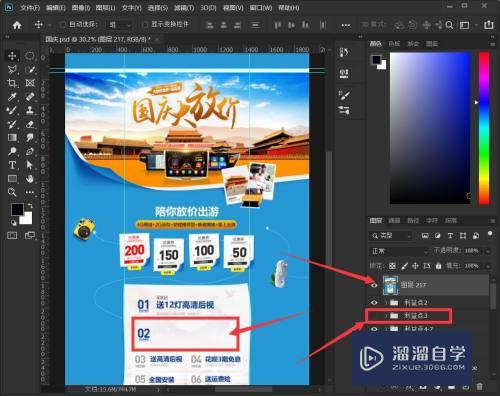Toggle the layer filter on/off switch
500x396 pixels.
pos(490,235)
